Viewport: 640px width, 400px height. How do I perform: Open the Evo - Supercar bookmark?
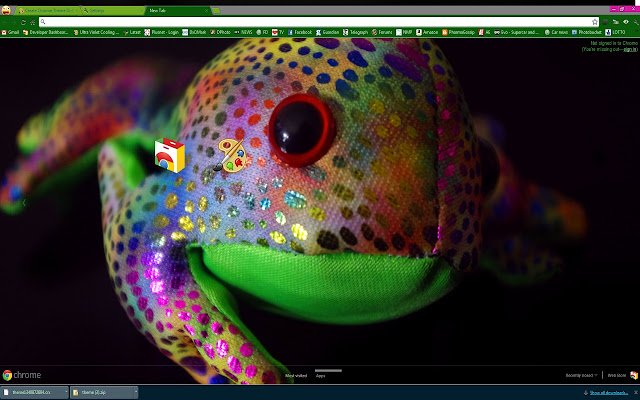tap(517, 32)
